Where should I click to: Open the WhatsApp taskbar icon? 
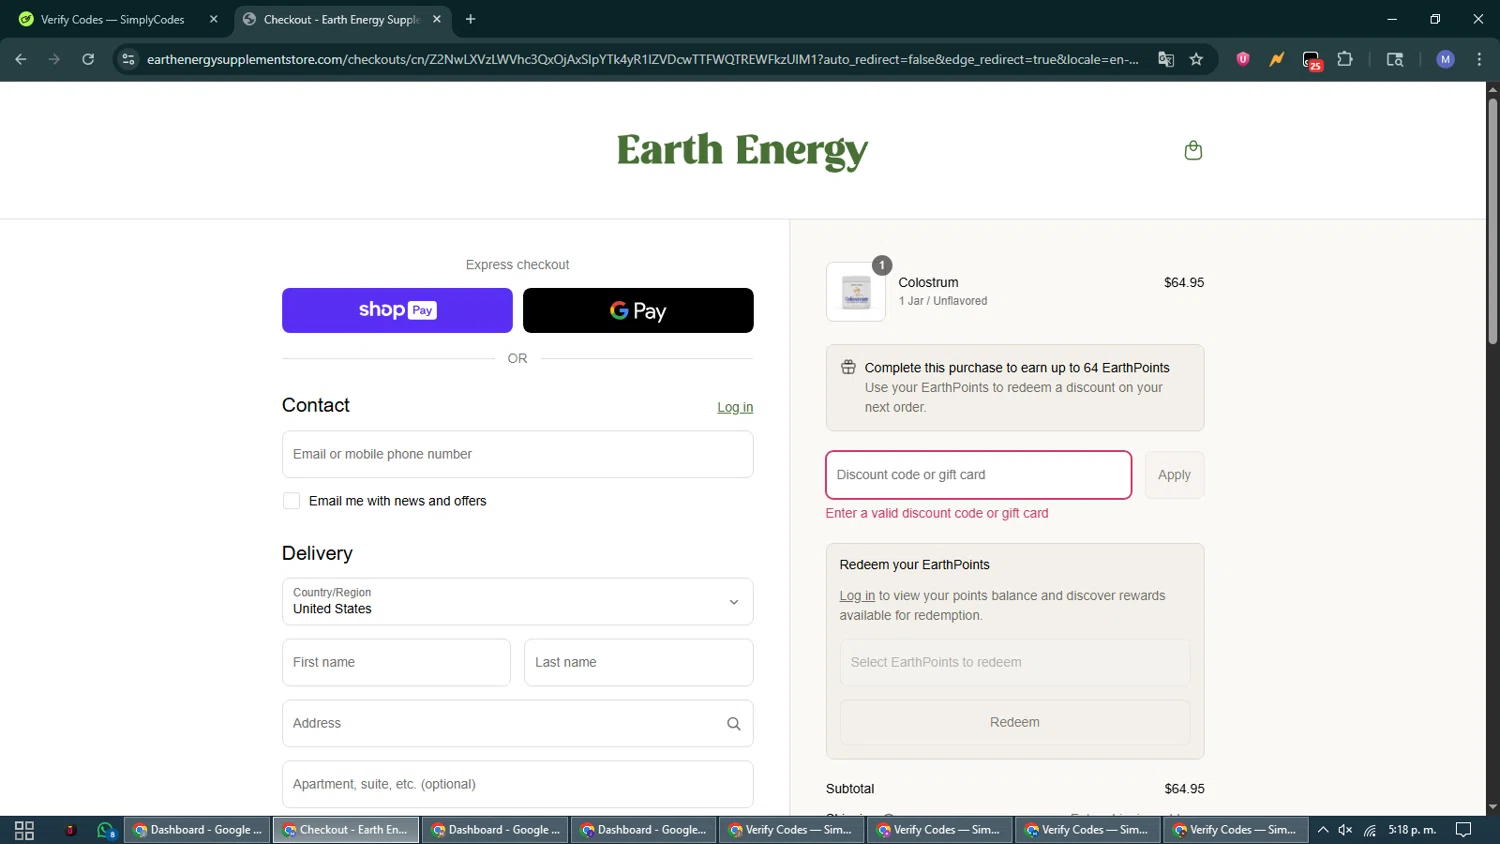pos(106,830)
